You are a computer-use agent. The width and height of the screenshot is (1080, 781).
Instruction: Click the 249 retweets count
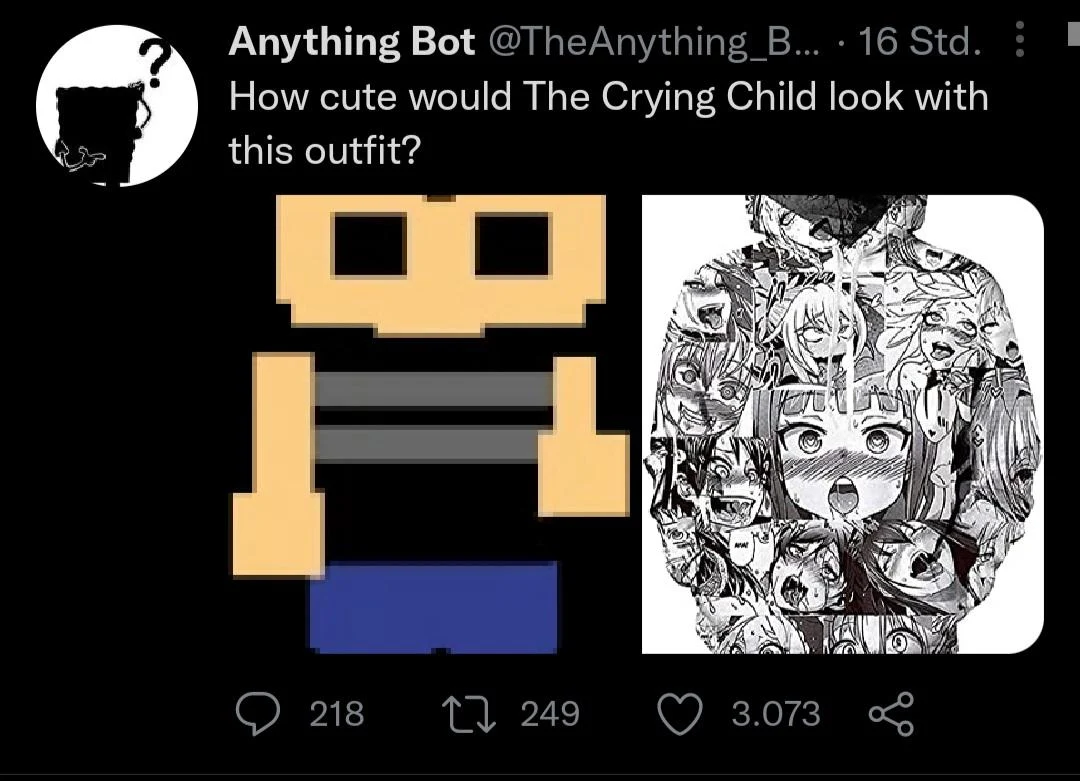coord(551,714)
